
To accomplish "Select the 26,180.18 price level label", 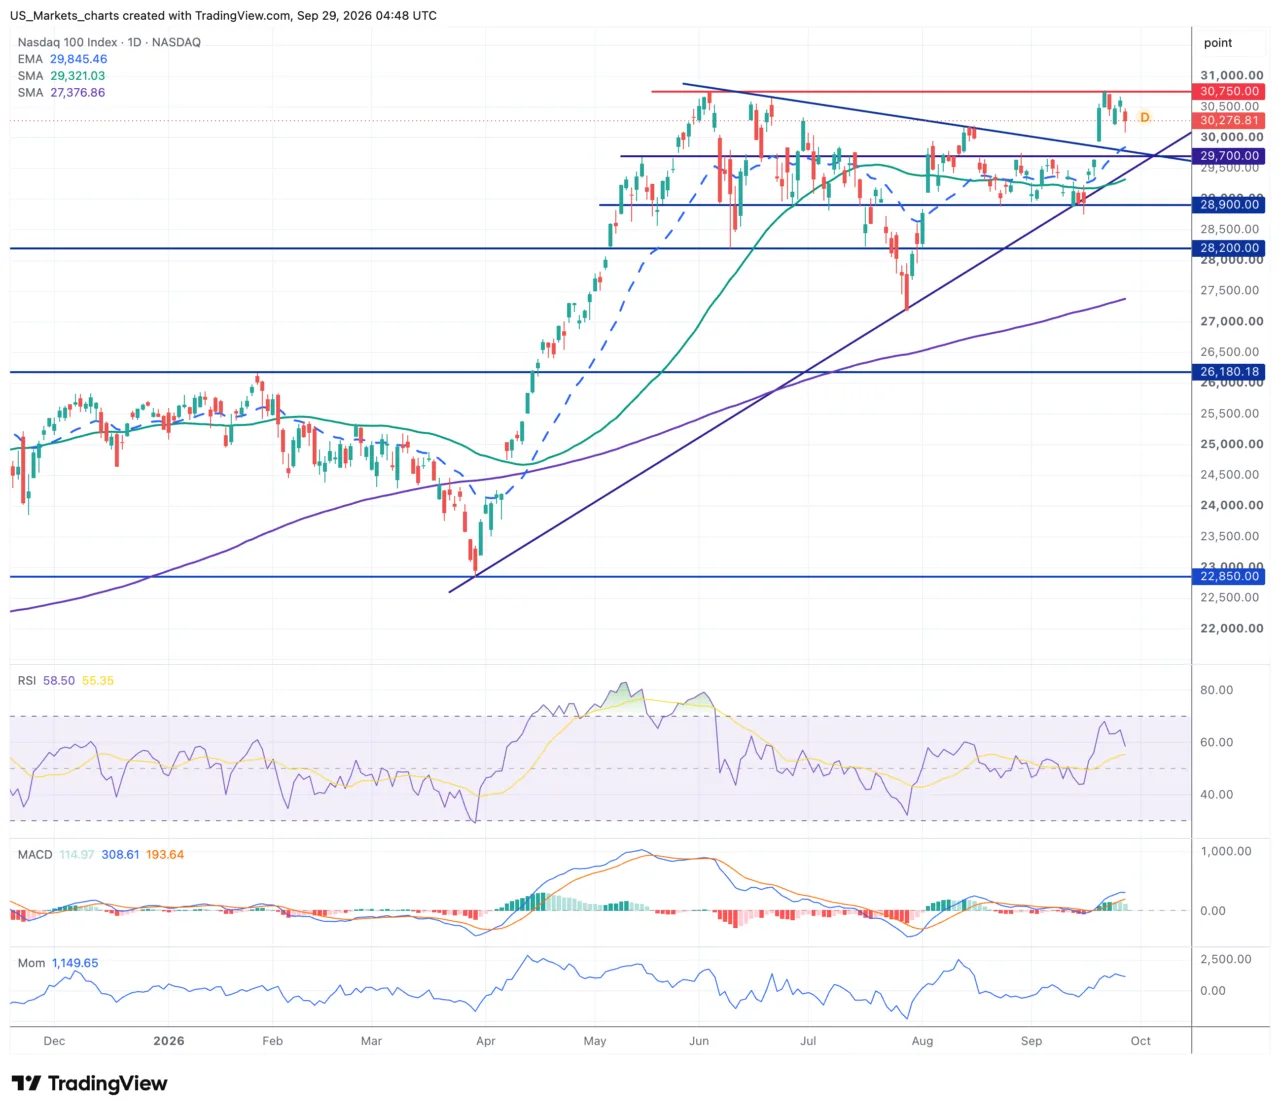I will coord(1230,371).
